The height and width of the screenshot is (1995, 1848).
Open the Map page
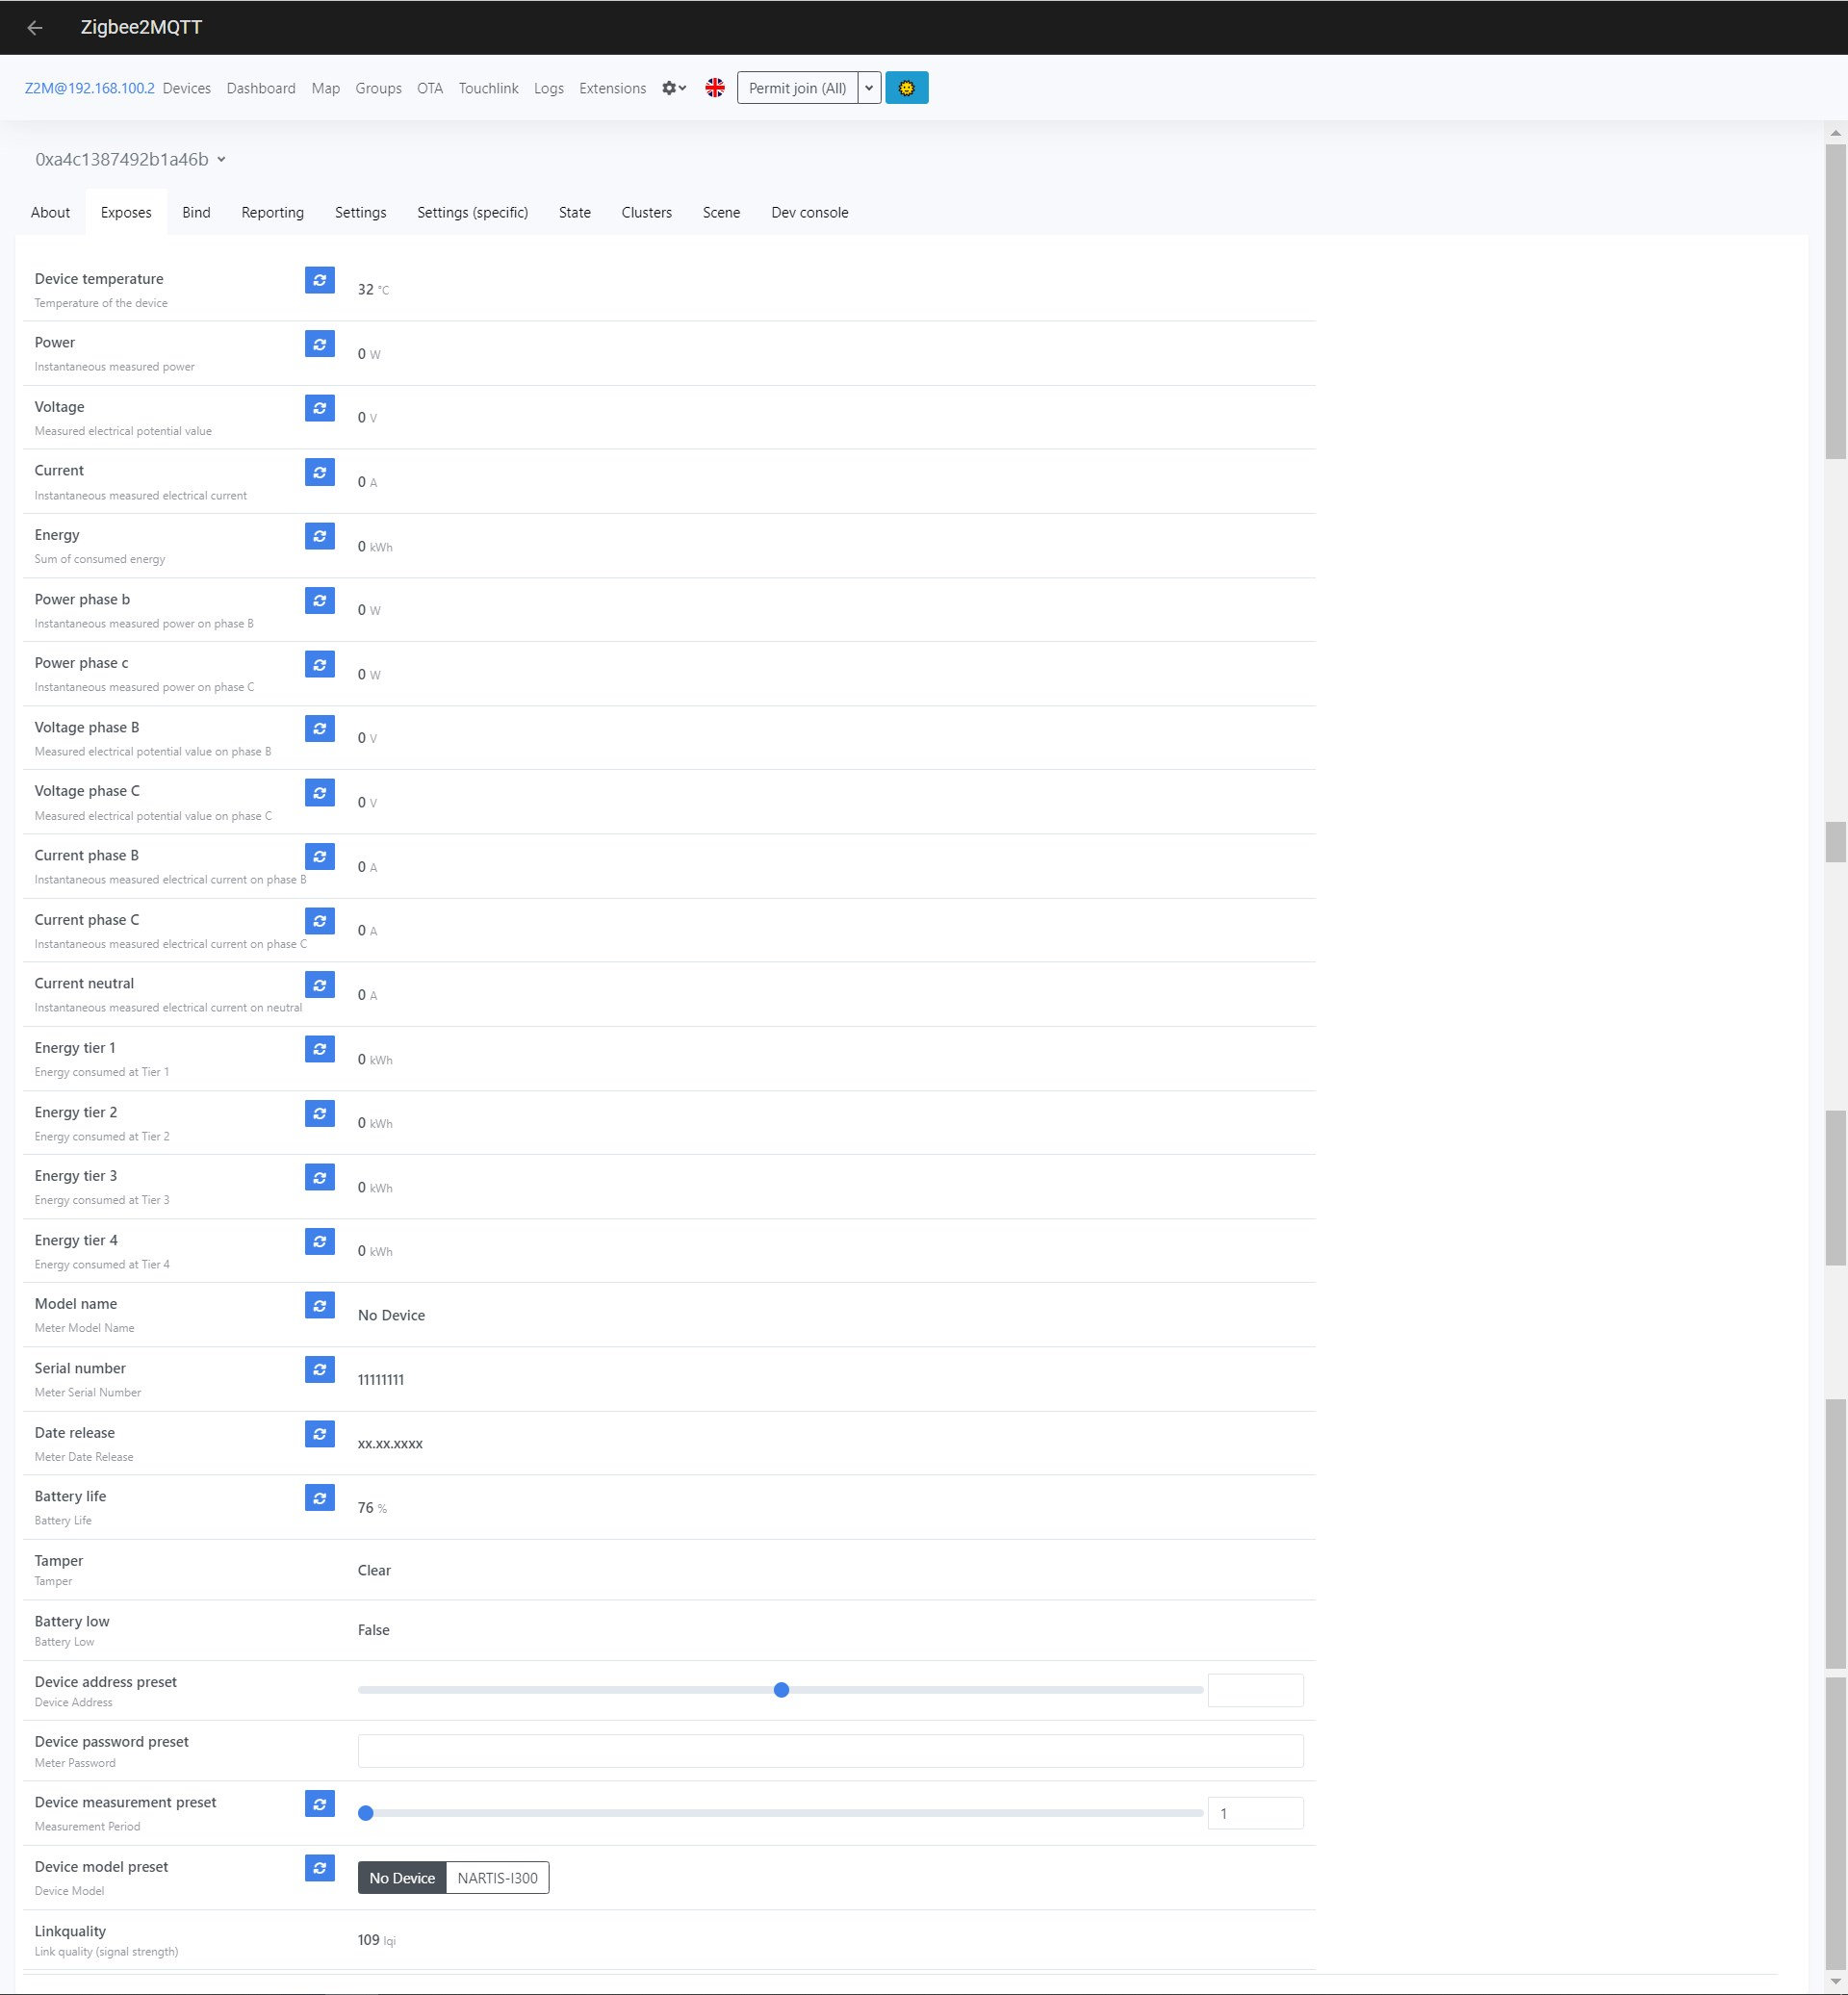tap(326, 88)
